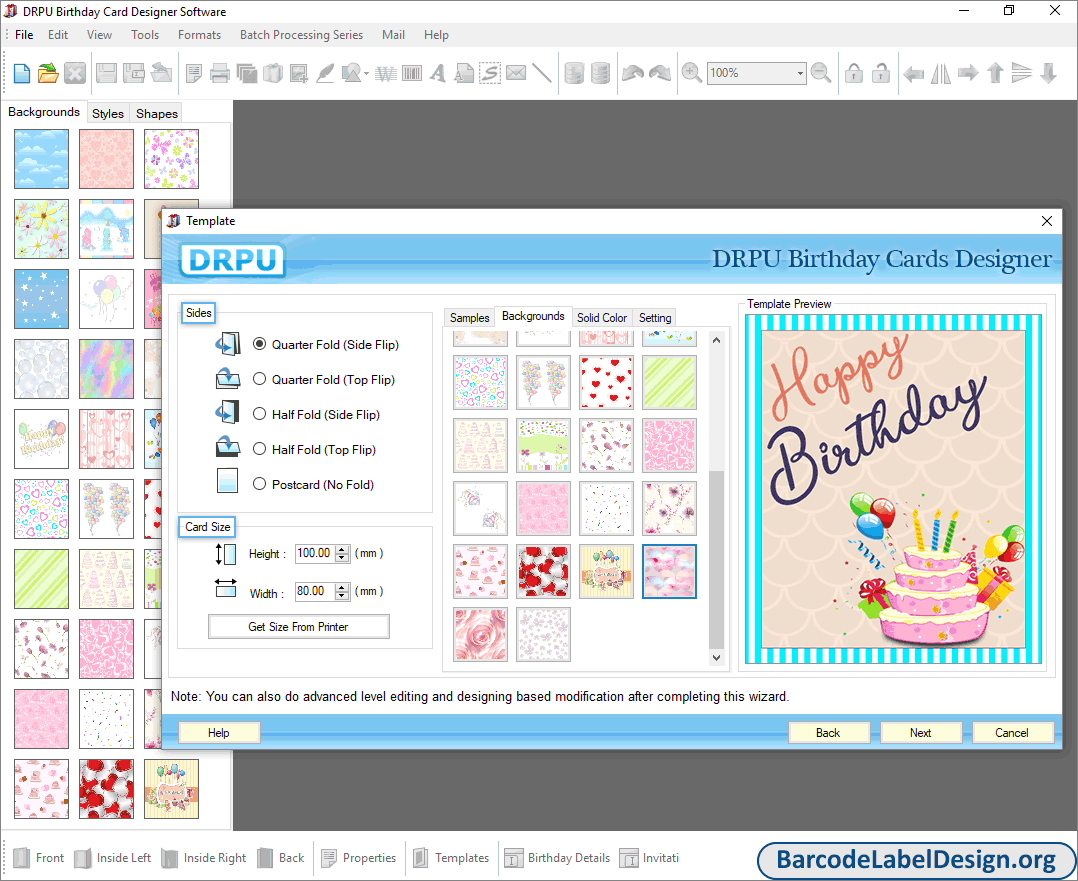The width and height of the screenshot is (1078, 881).
Task: Select Quarter Fold (Side Flip) option
Action: pyautogui.click(x=259, y=344)
